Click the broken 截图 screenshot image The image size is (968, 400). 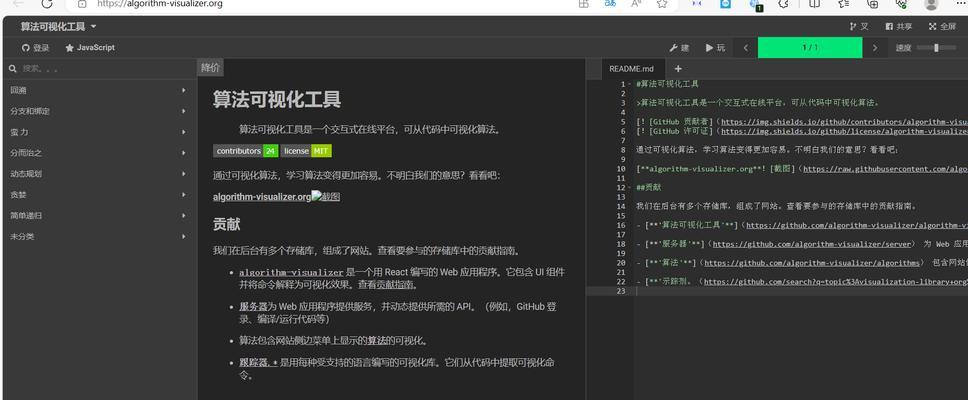[x=326, y=197]
